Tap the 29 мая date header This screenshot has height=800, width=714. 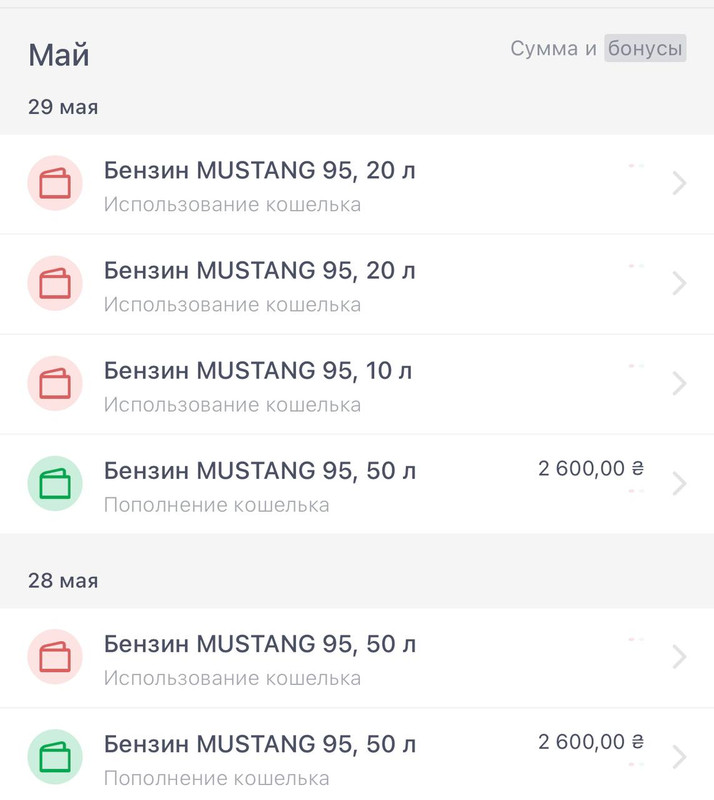coord(63,107)
